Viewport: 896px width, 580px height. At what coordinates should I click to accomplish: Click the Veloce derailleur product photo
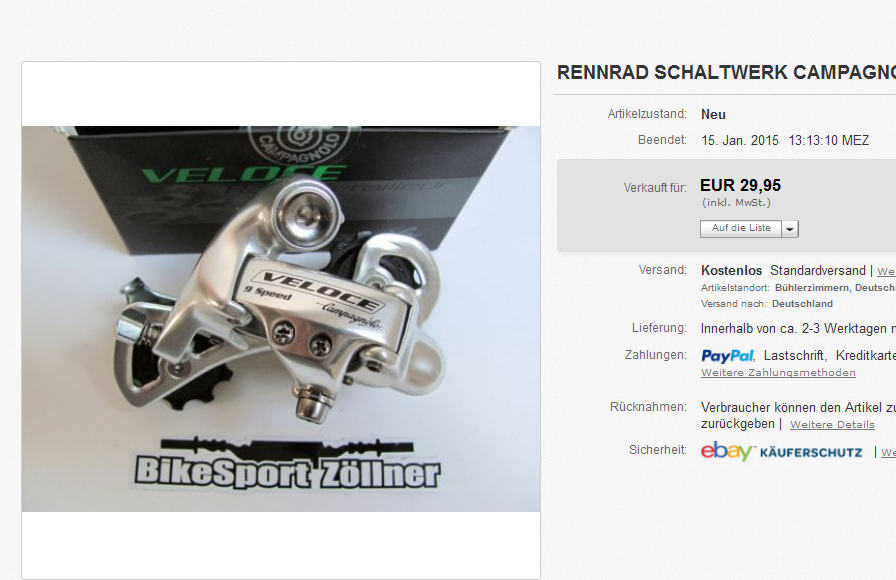coord(281,319)
